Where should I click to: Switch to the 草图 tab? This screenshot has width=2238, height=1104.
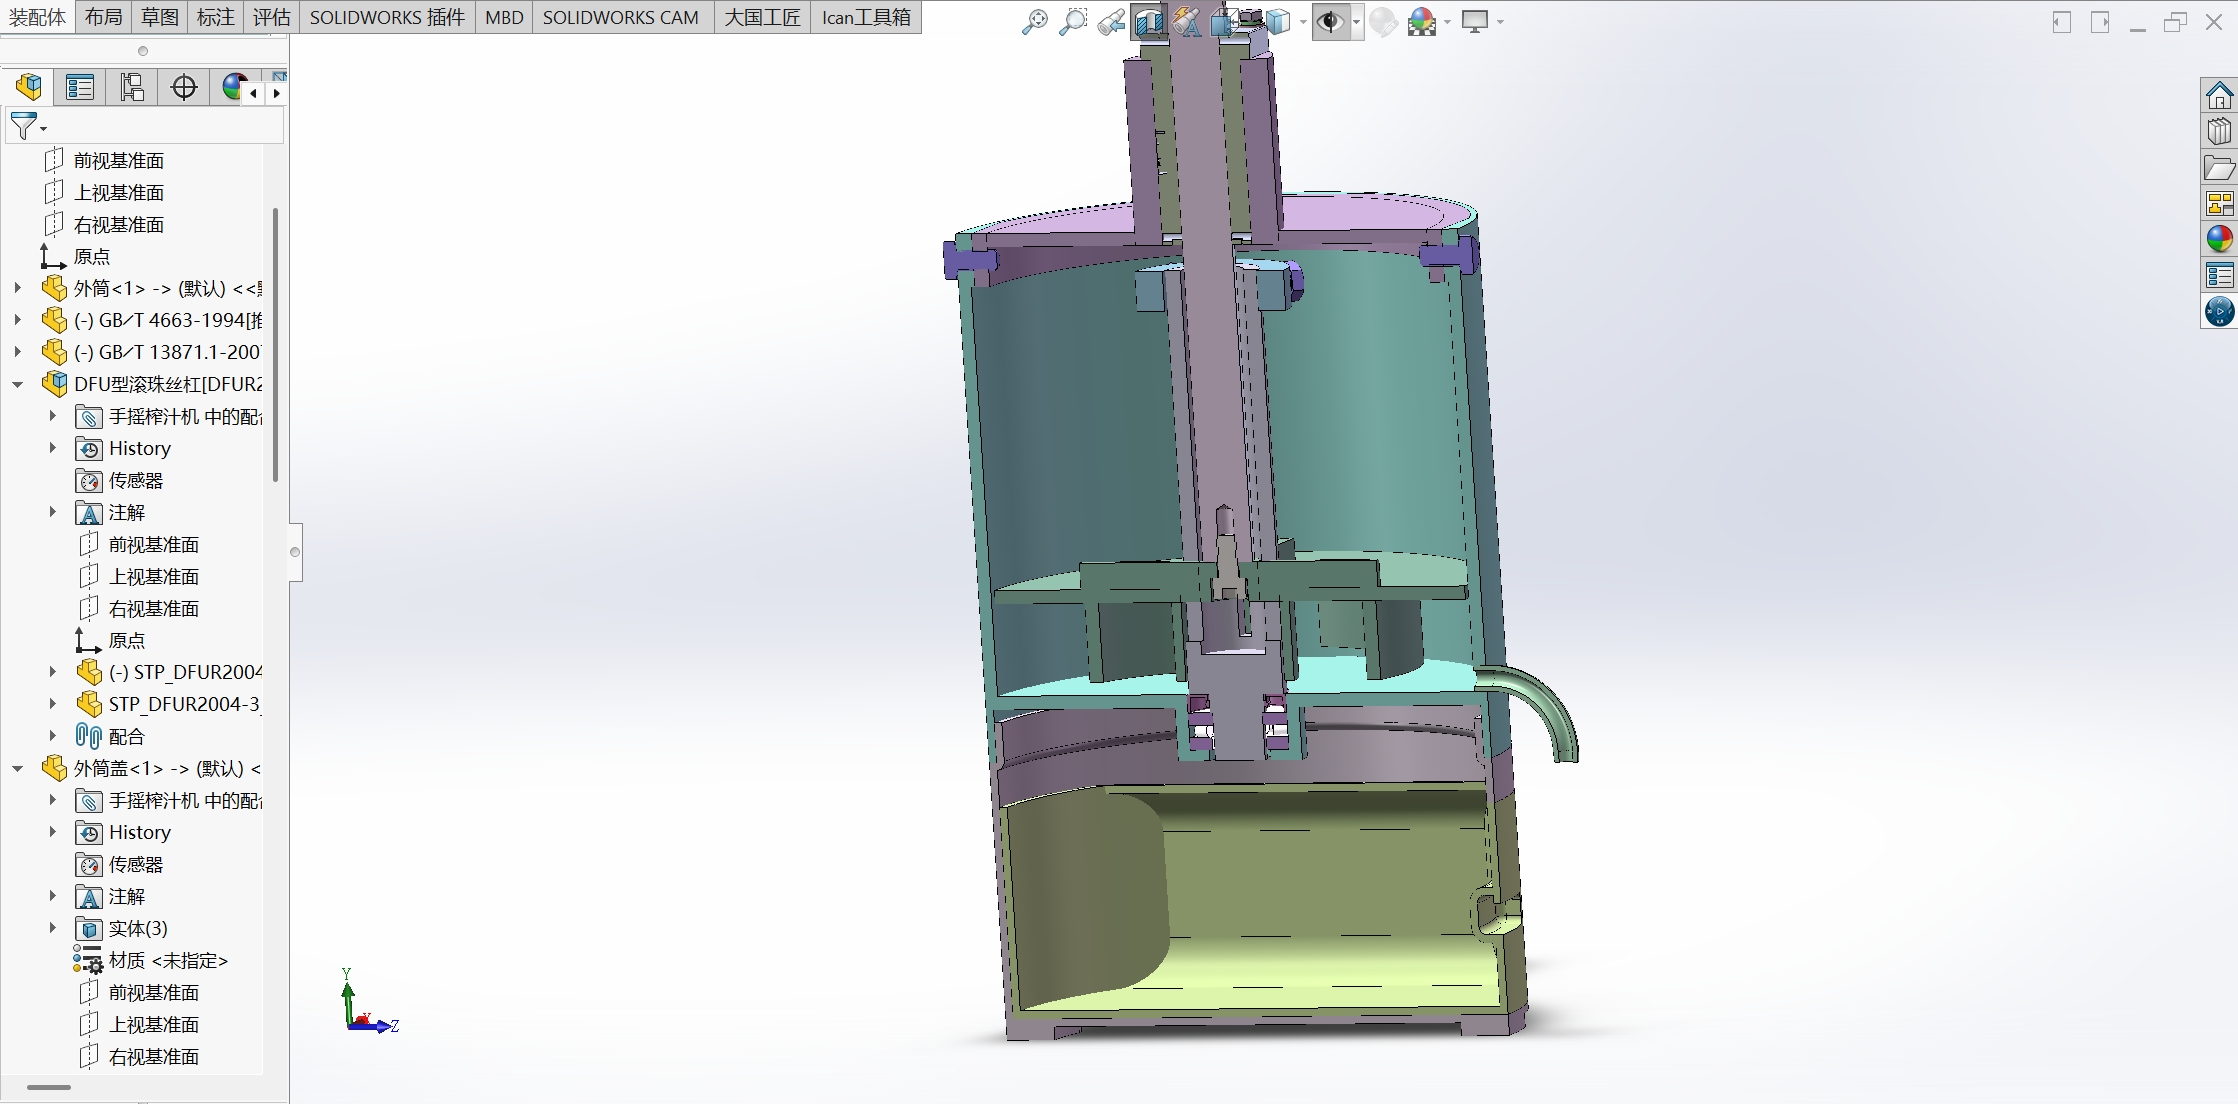click(160, 17)
